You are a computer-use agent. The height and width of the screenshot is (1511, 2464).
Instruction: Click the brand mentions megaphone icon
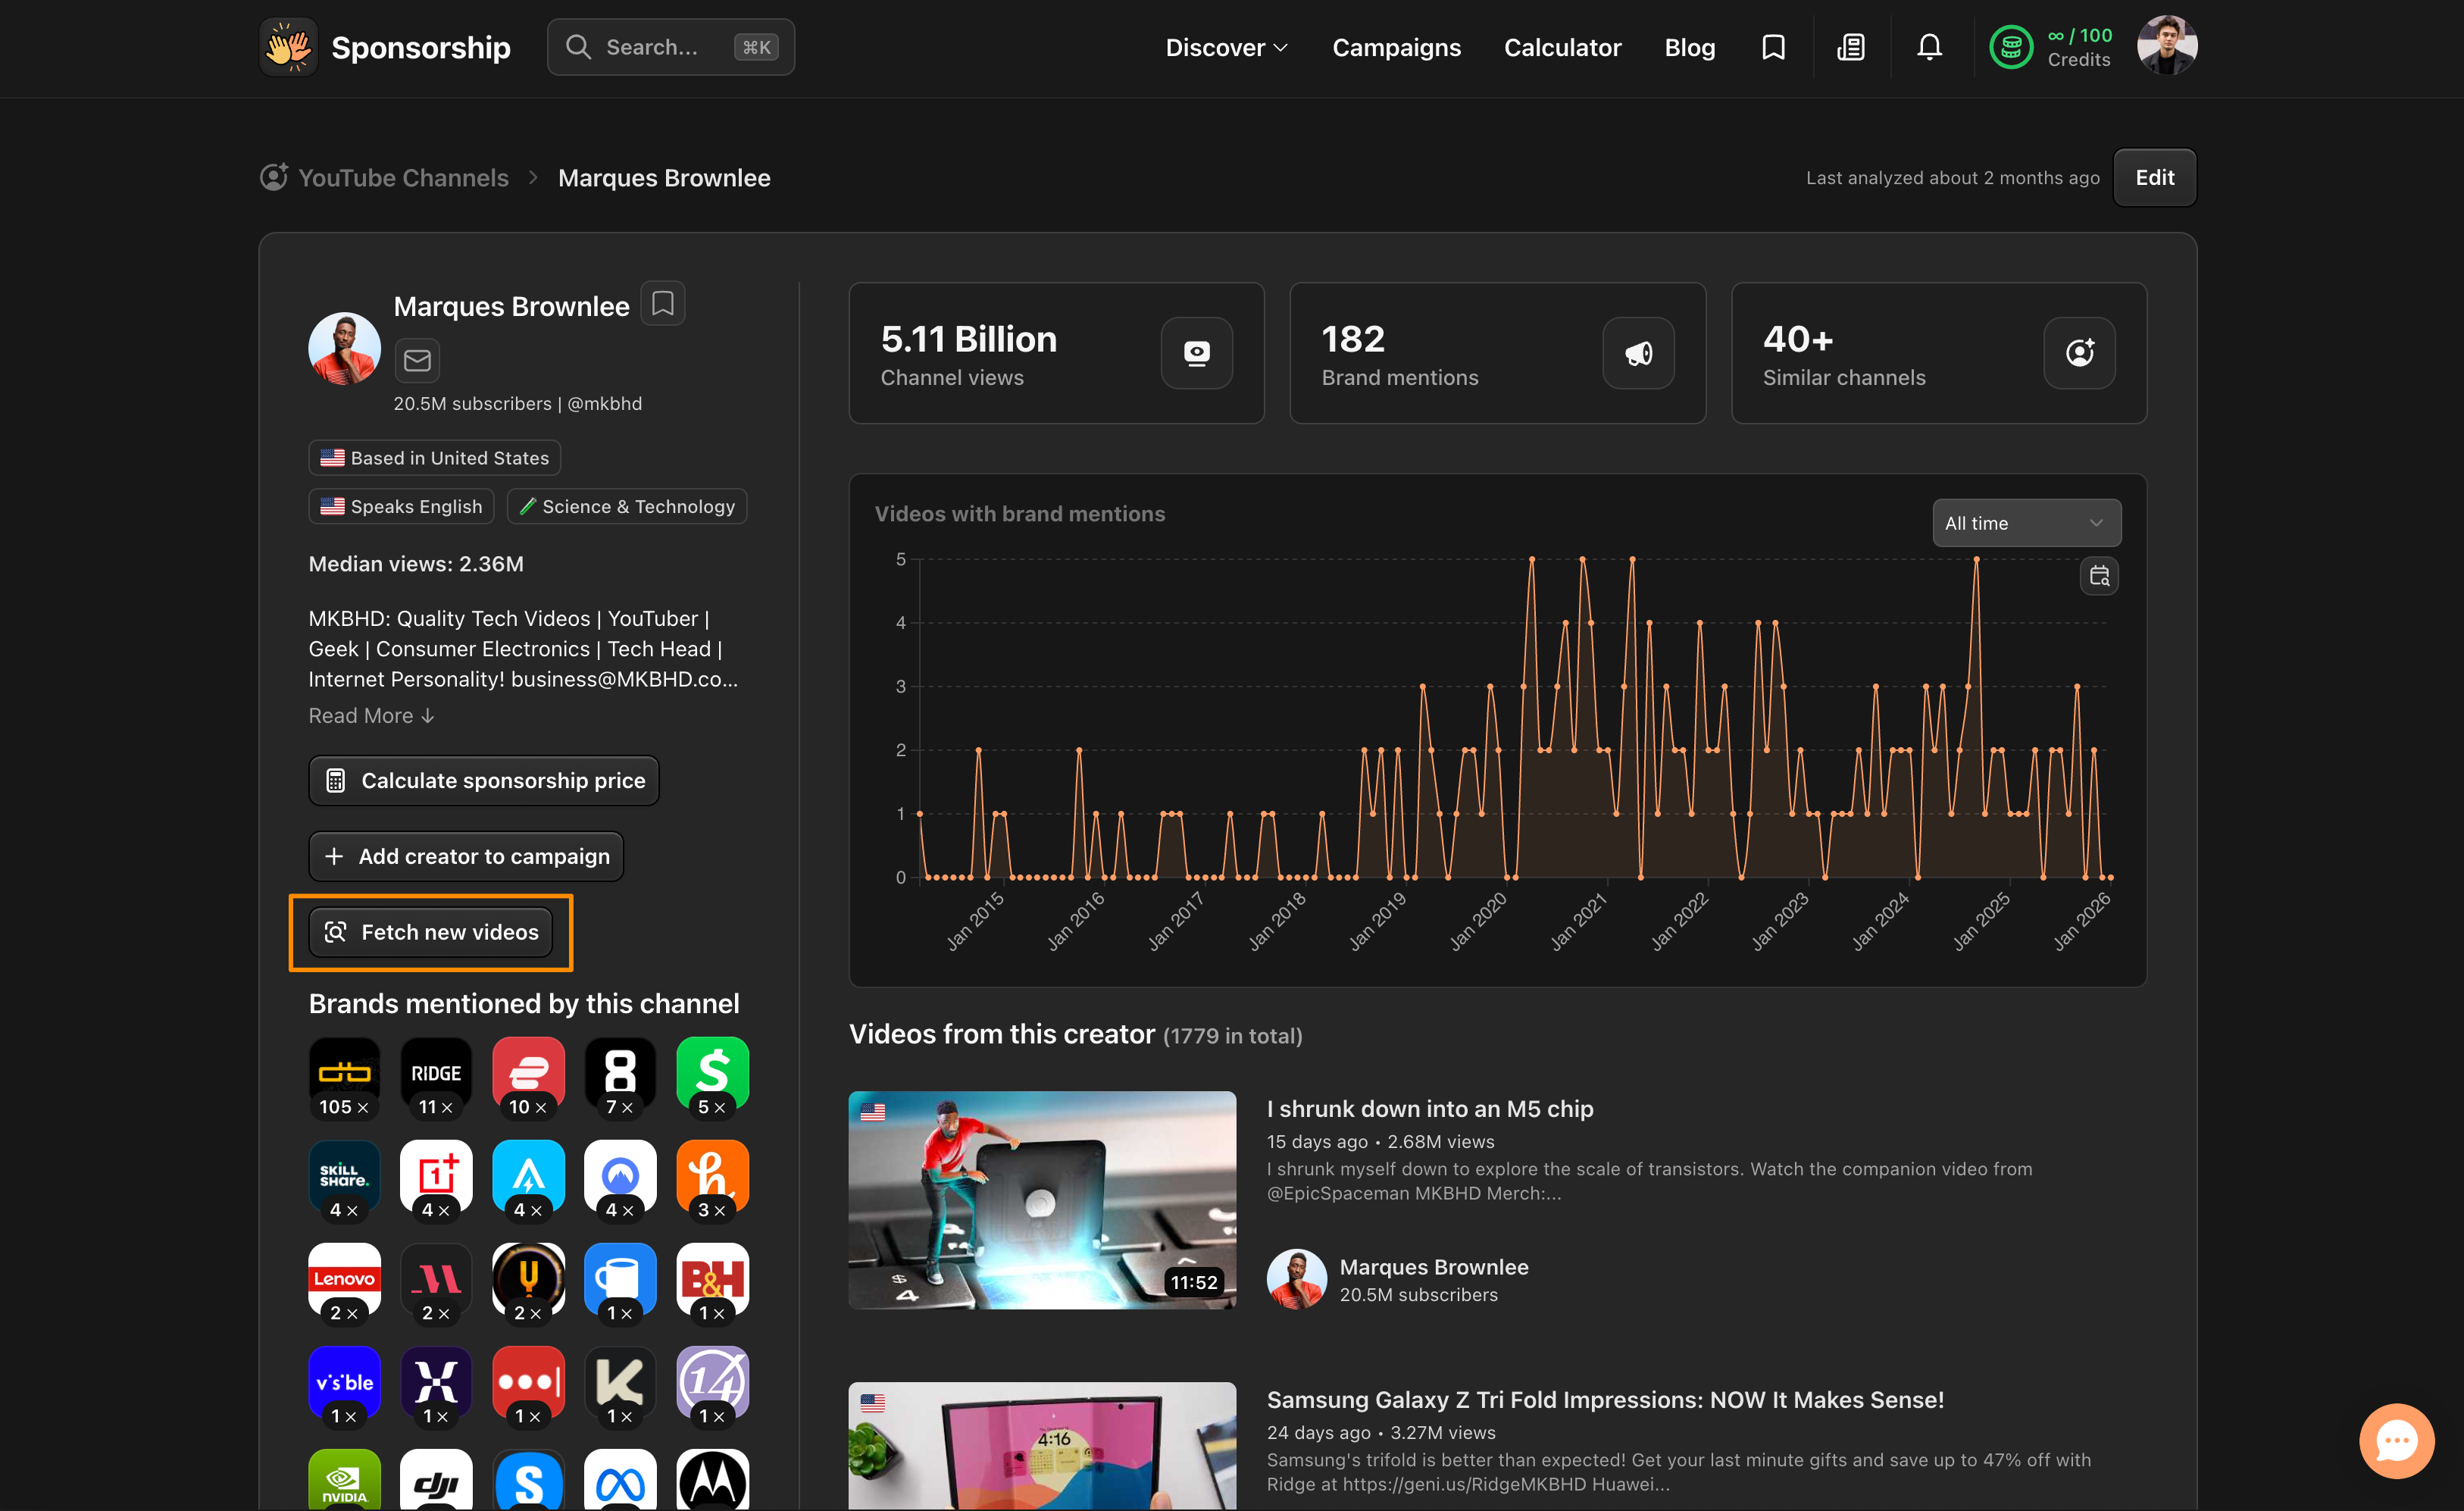click(x=1638, y=353)
